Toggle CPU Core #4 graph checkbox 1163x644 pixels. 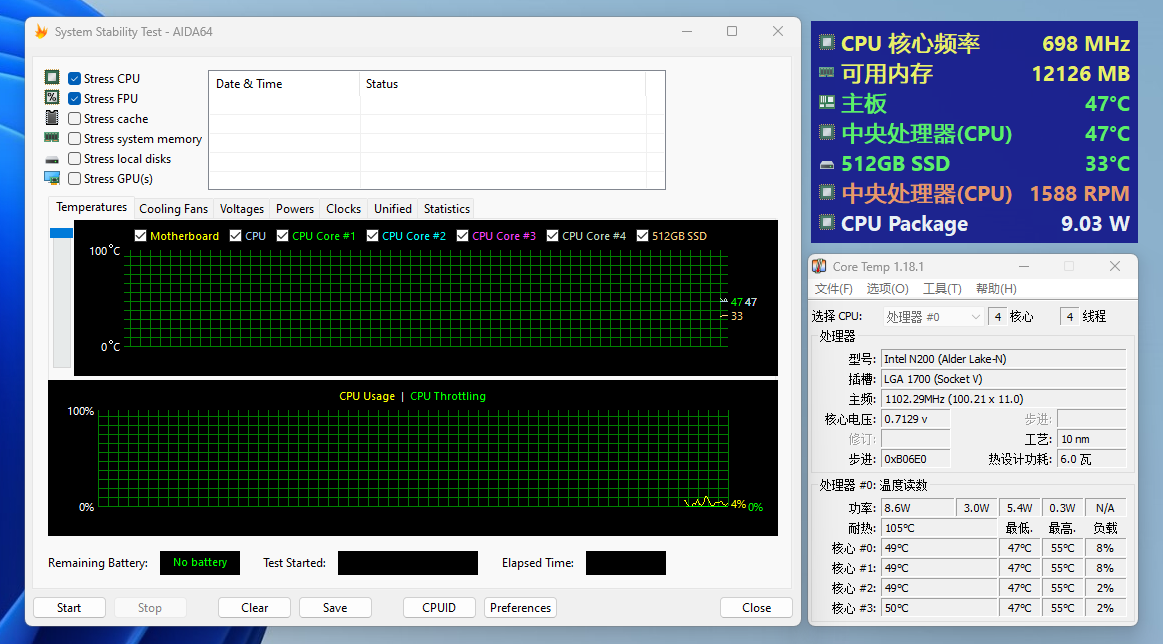pos(552,235)
